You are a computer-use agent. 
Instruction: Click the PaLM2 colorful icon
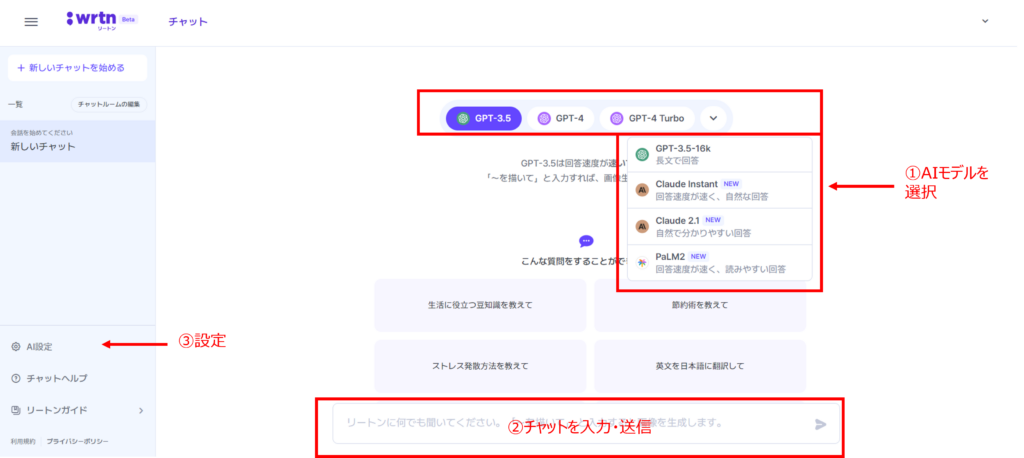642,263
